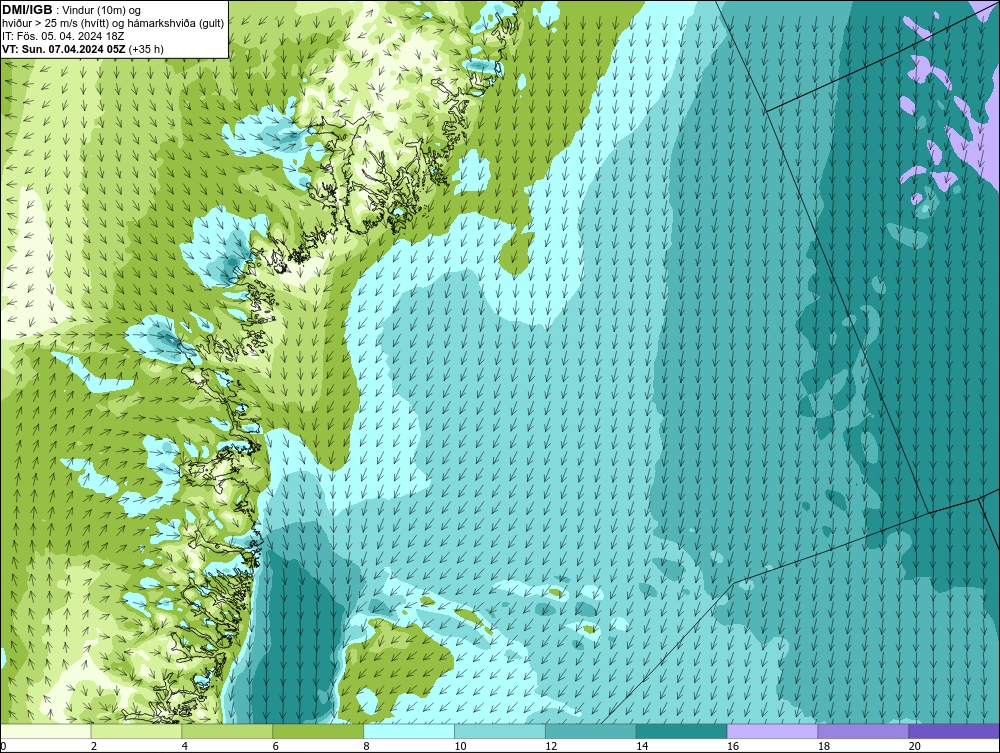Viewport: 1000px width, 753px height.
Task: Click the 14-16 m/s dark teal swatch
Action: [682, 731]
